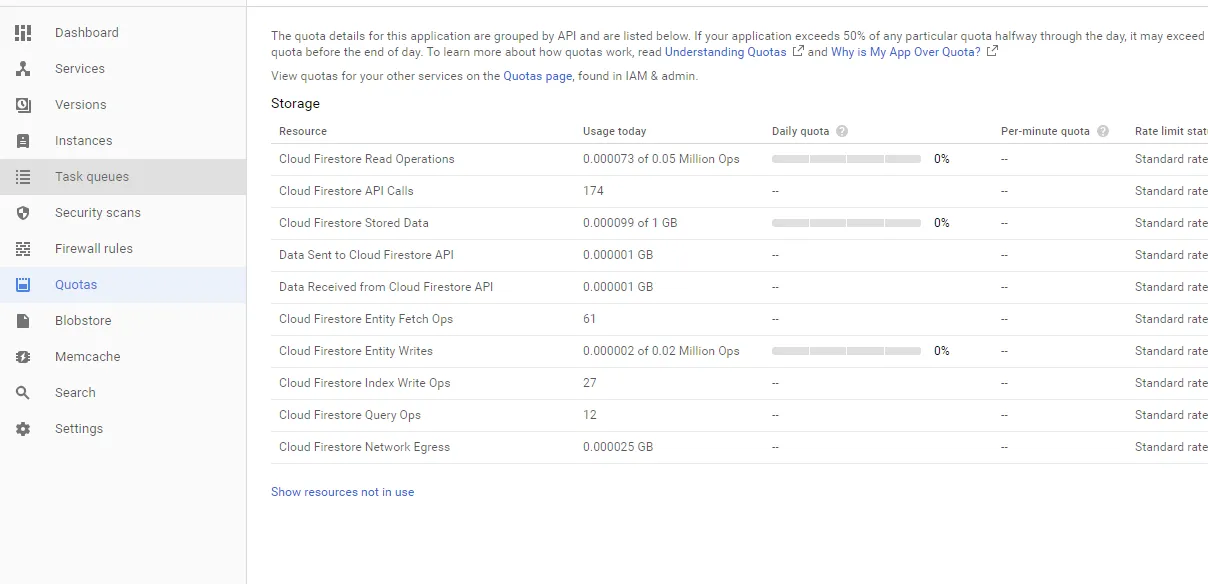The height and width of the screenshot is (584, 1208).
Task: Select Search in the left navigation
Action: [75, 393]
